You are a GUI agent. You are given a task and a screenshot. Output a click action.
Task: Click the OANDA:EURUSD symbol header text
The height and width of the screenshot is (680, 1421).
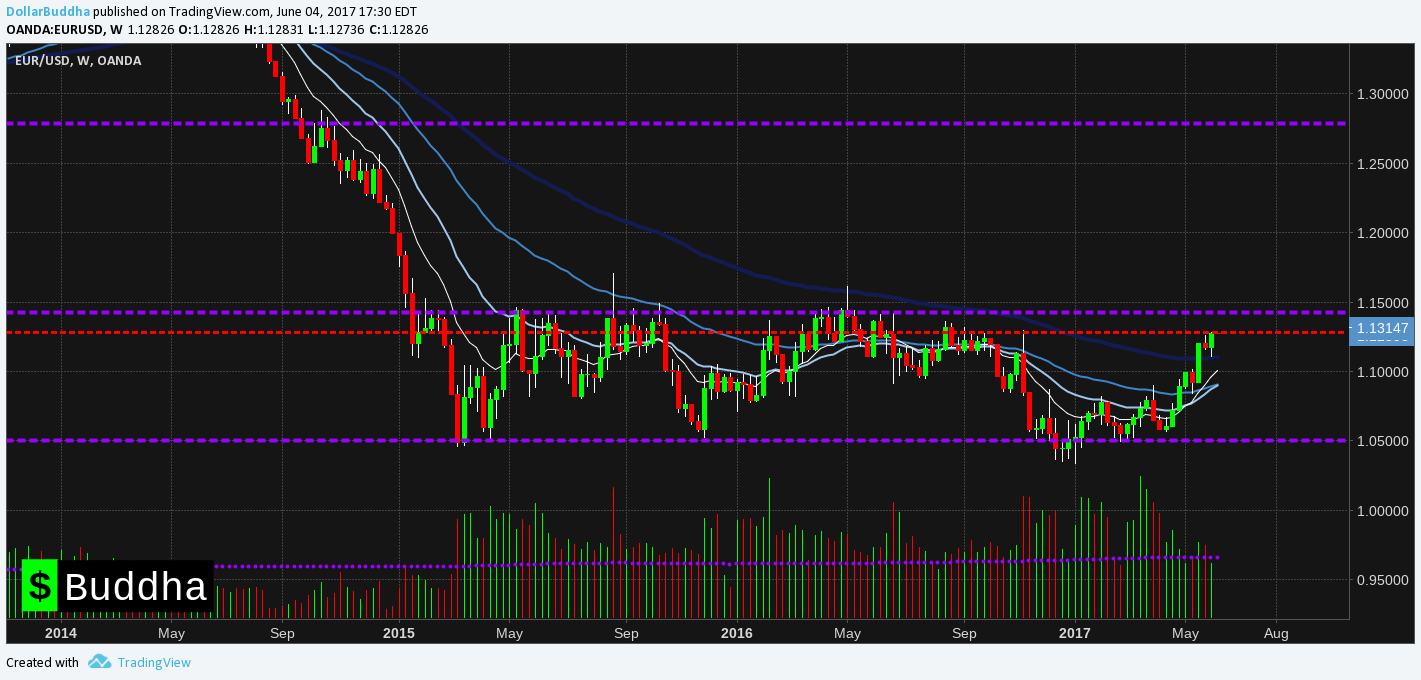(x=56, y=29)
